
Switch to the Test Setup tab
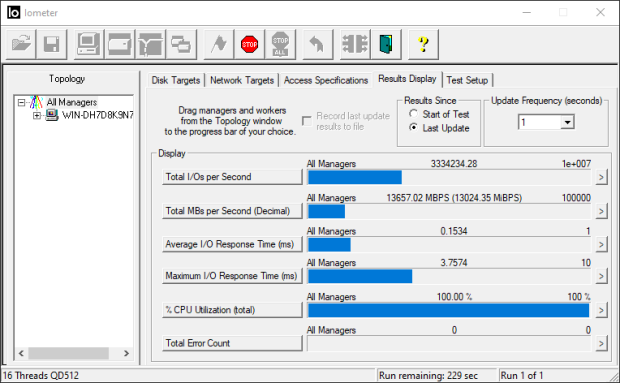coord(467,80)
